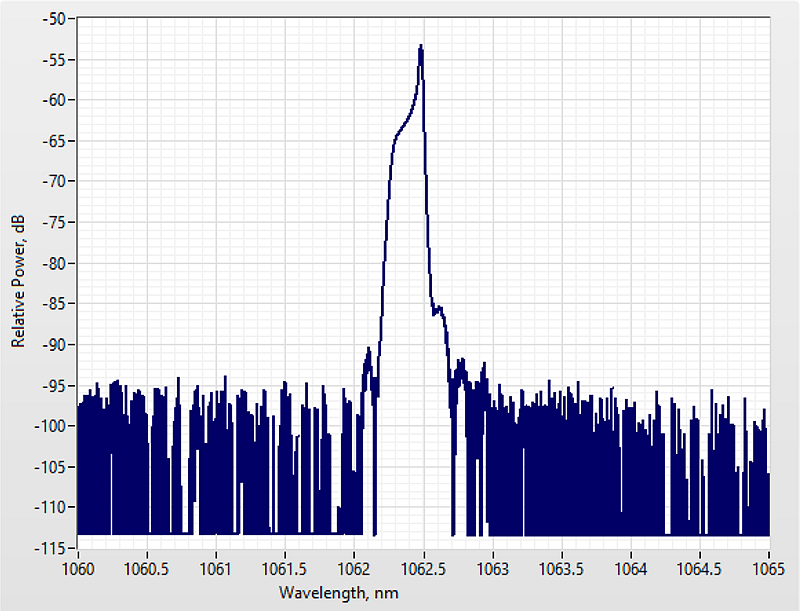The image size is (800, 611).
Task: Click the 1062 x-axis tick label
Action: [x=354, y=568]
